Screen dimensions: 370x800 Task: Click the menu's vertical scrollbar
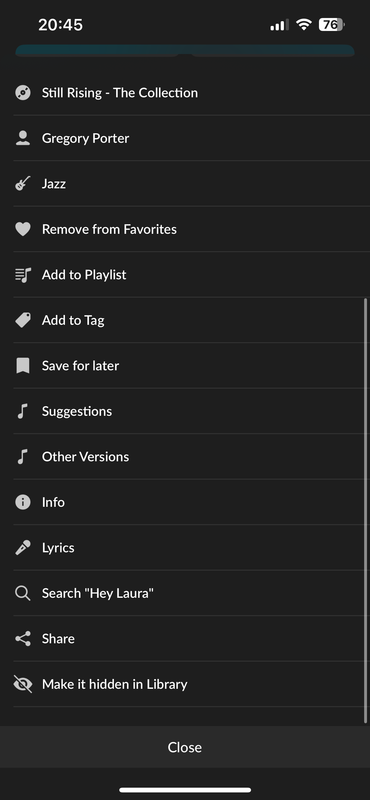point(365,510)
